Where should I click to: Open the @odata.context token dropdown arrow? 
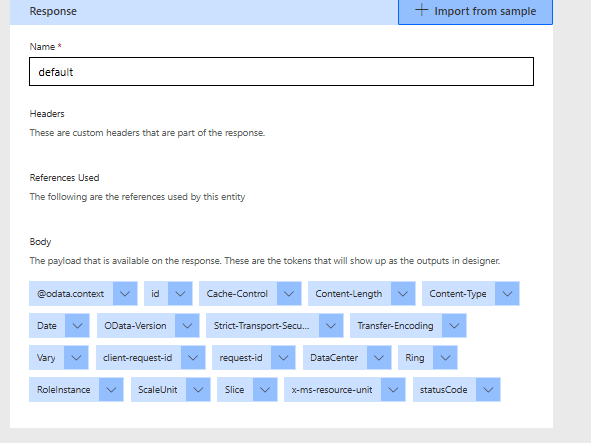[x=125, y=294]
